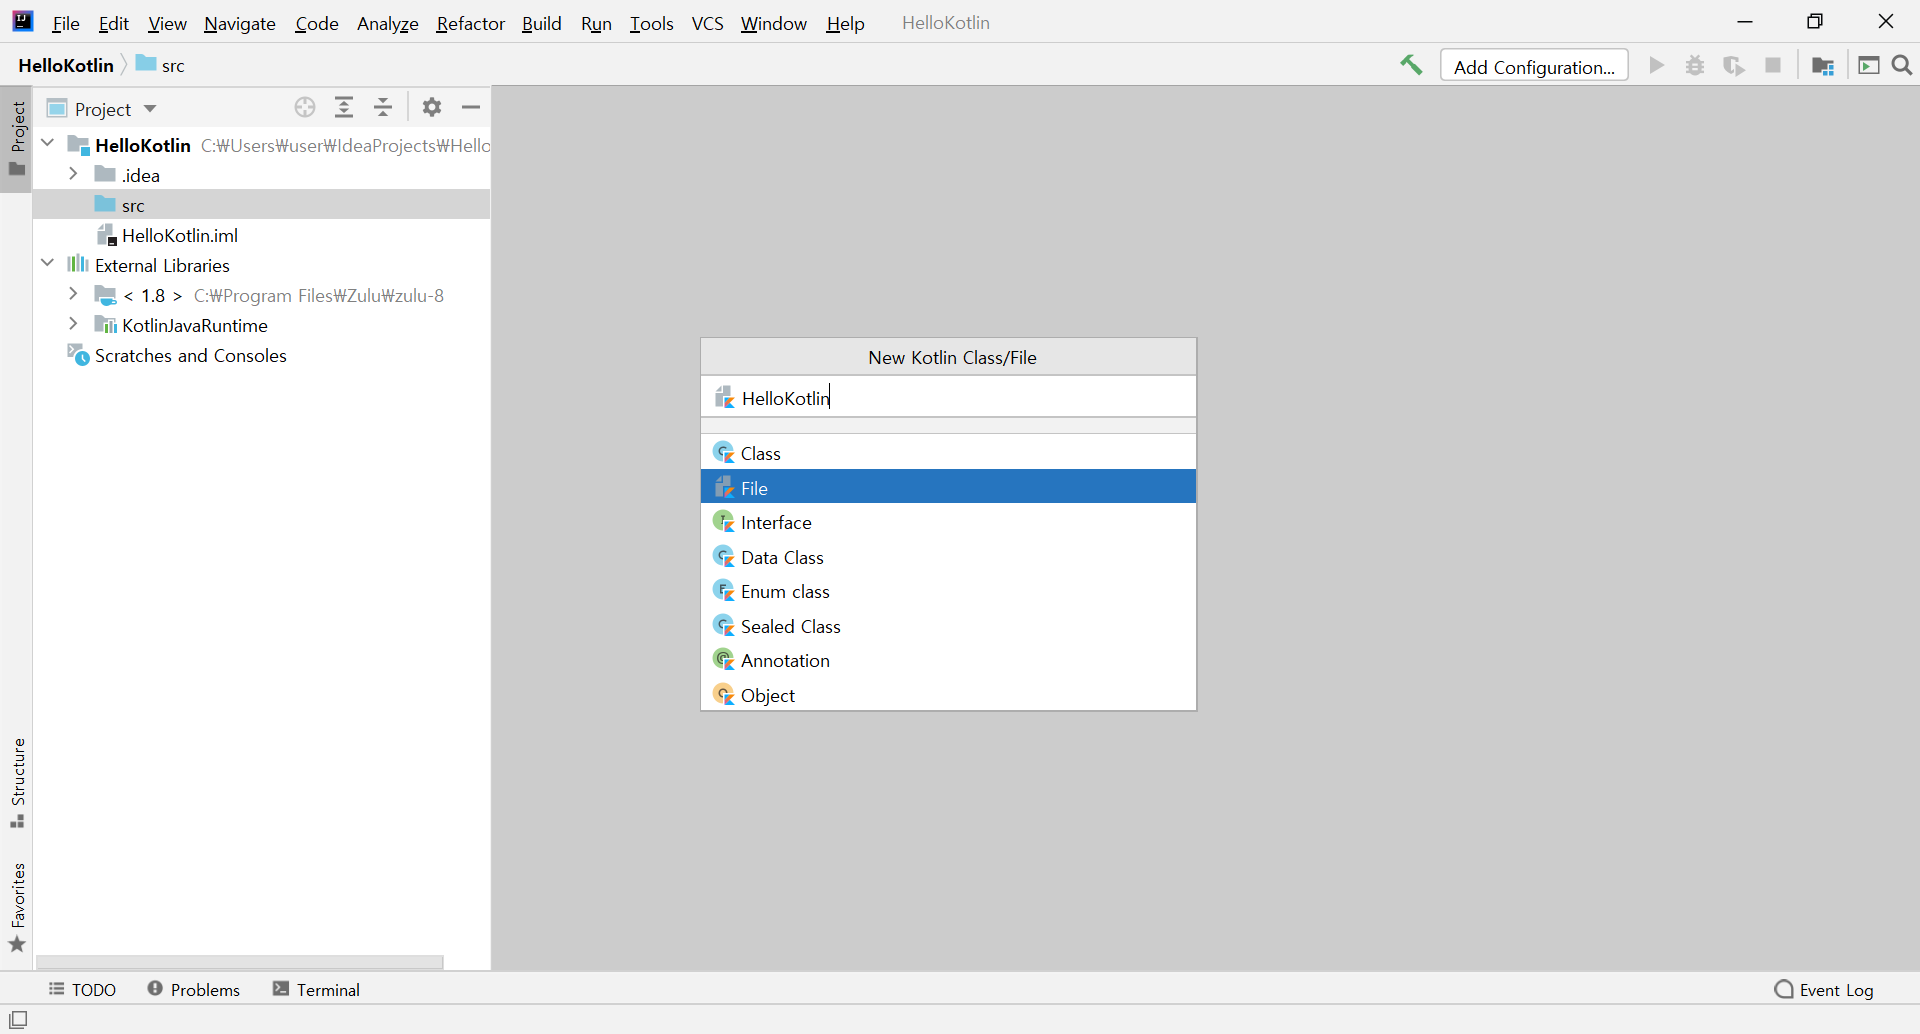The width and height of the screenshot is (1920, 1034).
Task: Click the Stop square icon
Action: (1773, 66)
